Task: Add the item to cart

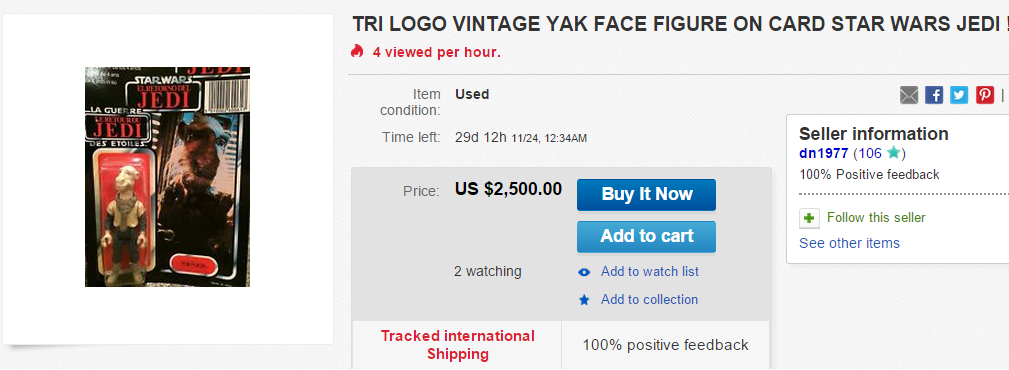Action: (x=646, y=236)
